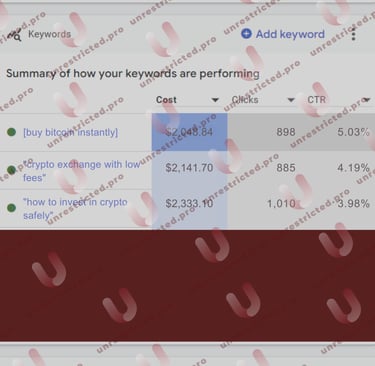This screenshot has width=375, height=366.
Task: Open the "crypto exchange with low fees" link
Action: (x=82, y=171)
